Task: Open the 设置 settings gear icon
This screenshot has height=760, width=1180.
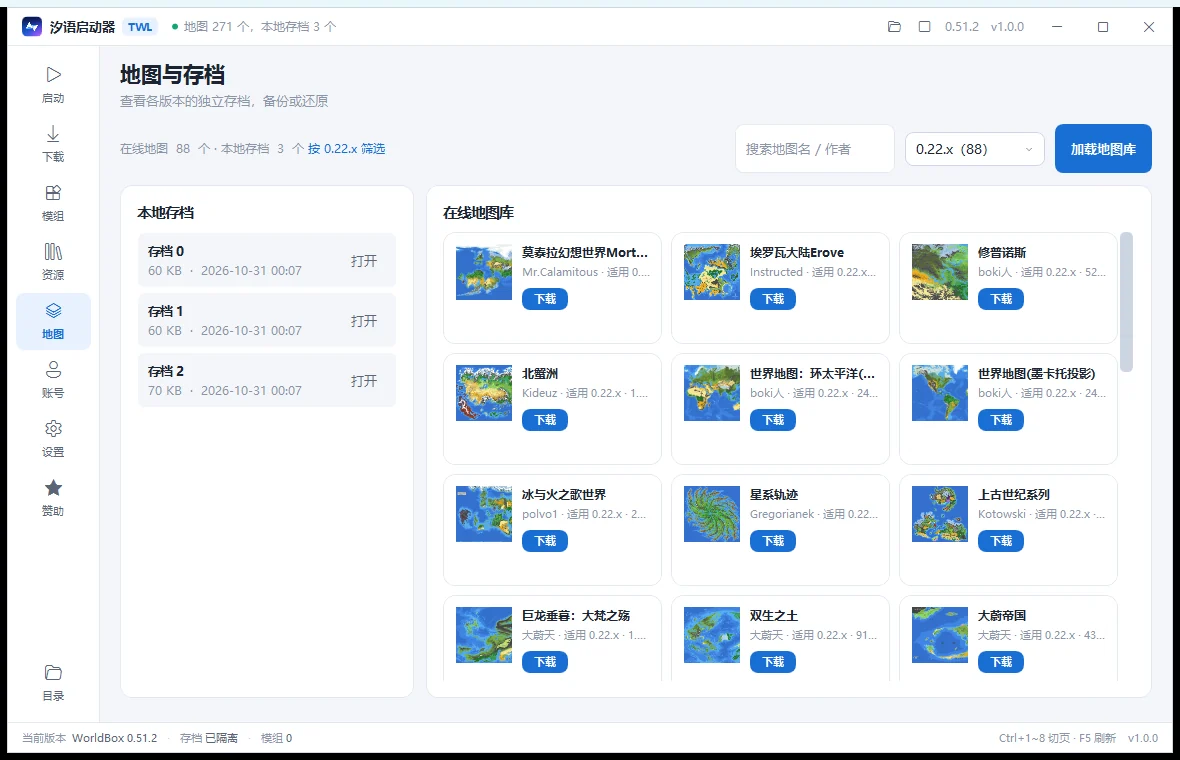Action: [x=53, y=428]
